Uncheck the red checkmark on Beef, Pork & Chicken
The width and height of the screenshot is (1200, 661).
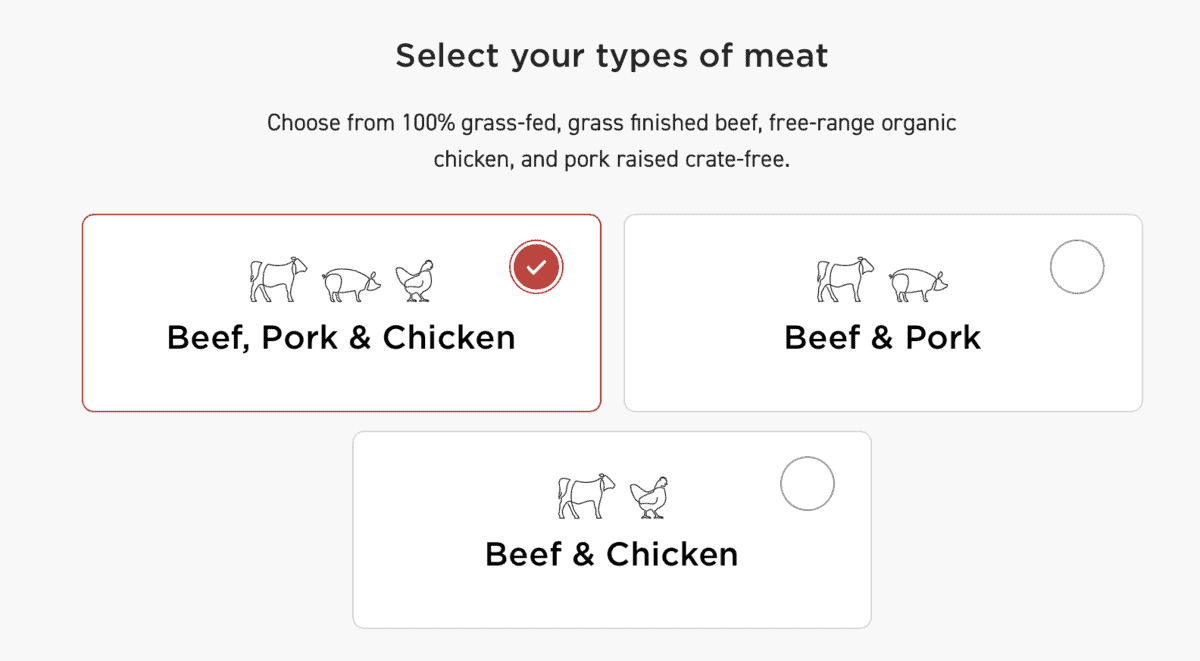[537, 267]
